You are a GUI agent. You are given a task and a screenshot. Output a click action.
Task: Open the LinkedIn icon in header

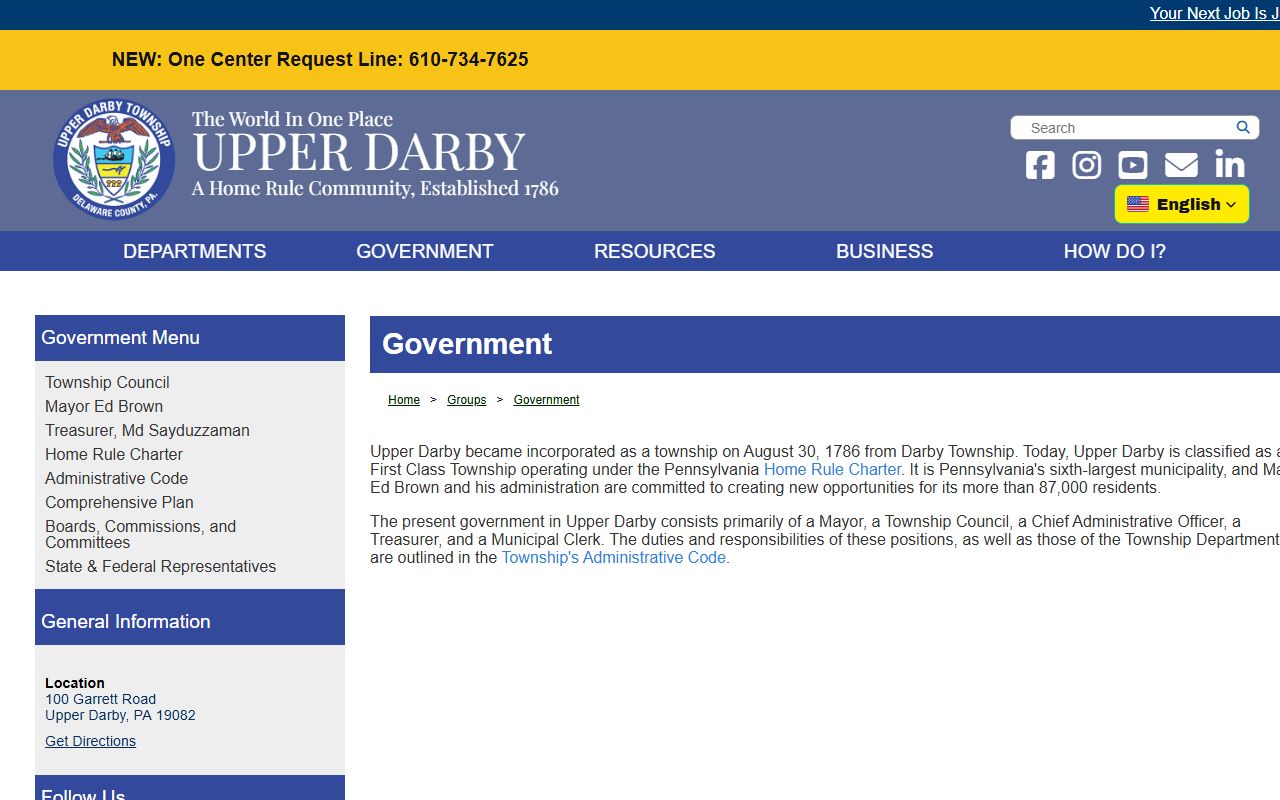1230,165
